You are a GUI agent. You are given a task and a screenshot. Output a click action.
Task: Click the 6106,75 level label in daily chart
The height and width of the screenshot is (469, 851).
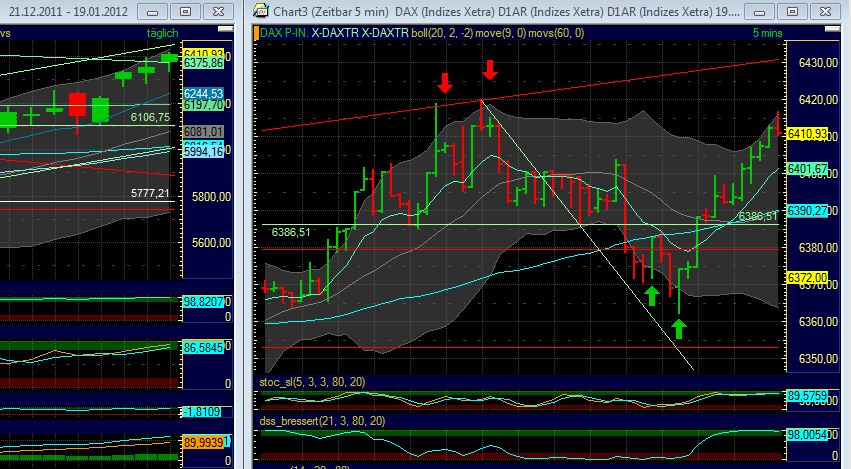pyautogui.click(x=150, y=117)
